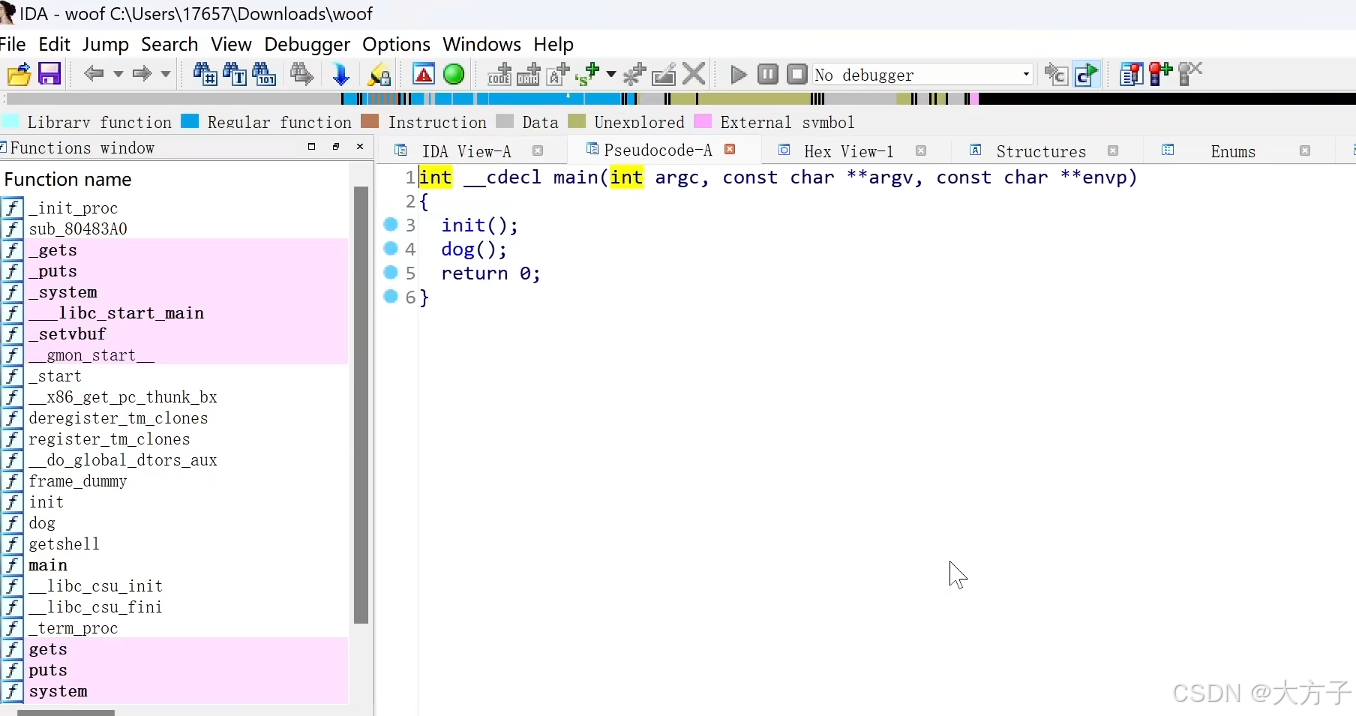Convert selection to data with the DATA icon
The width and height of the screenshot is (1356, 716).
[528, 74]
